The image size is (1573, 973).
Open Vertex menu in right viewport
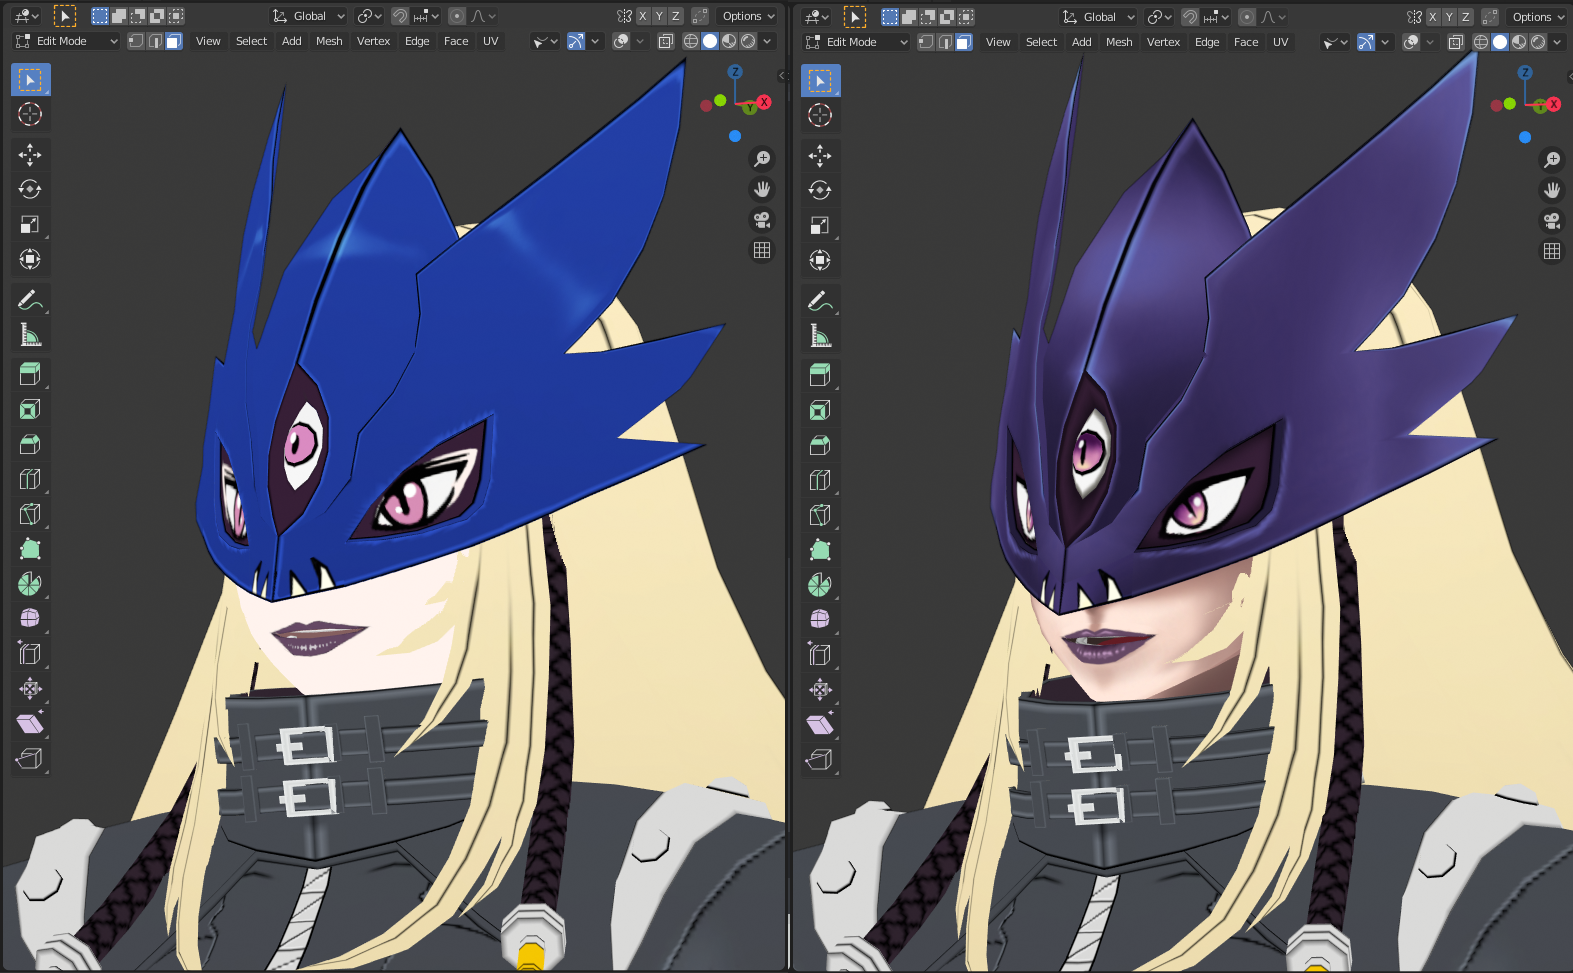[x=1163, y=42]
